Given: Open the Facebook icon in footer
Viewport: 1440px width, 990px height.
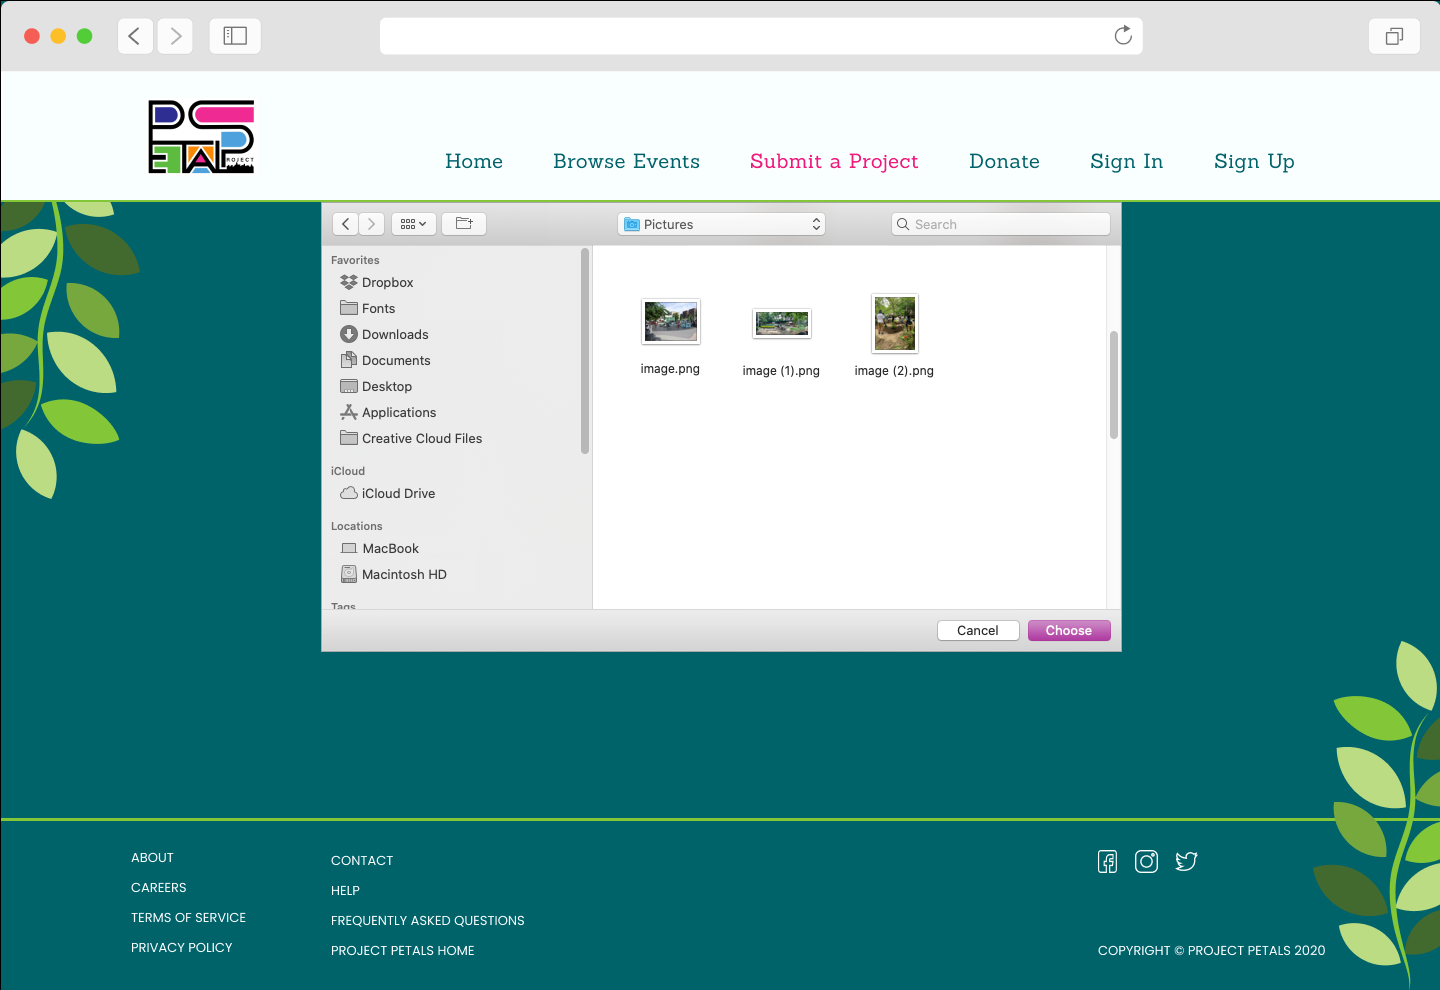Looking at the screenshot, I should 1107,862.
